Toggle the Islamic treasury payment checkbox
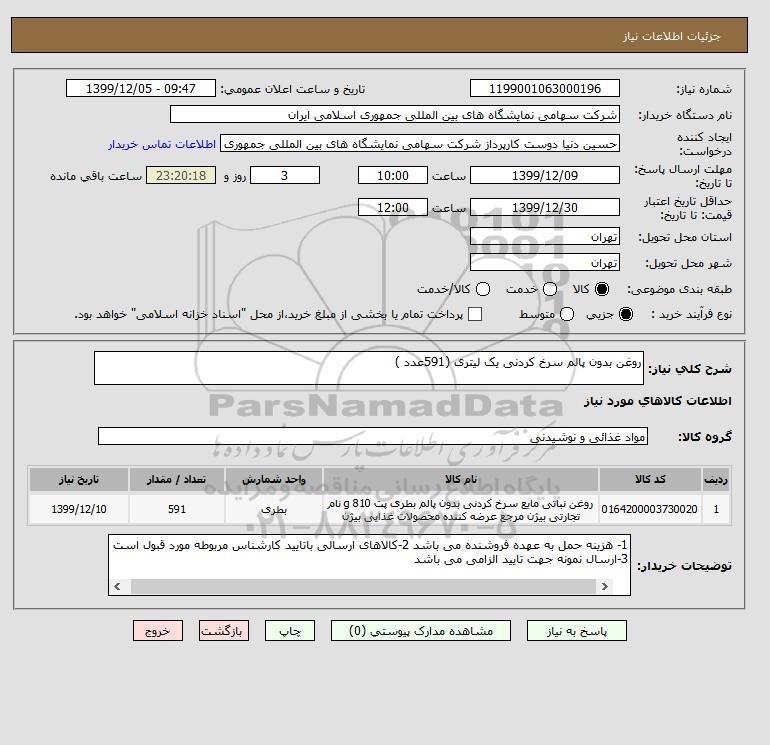Screen dimensions: 770x745 475,314
